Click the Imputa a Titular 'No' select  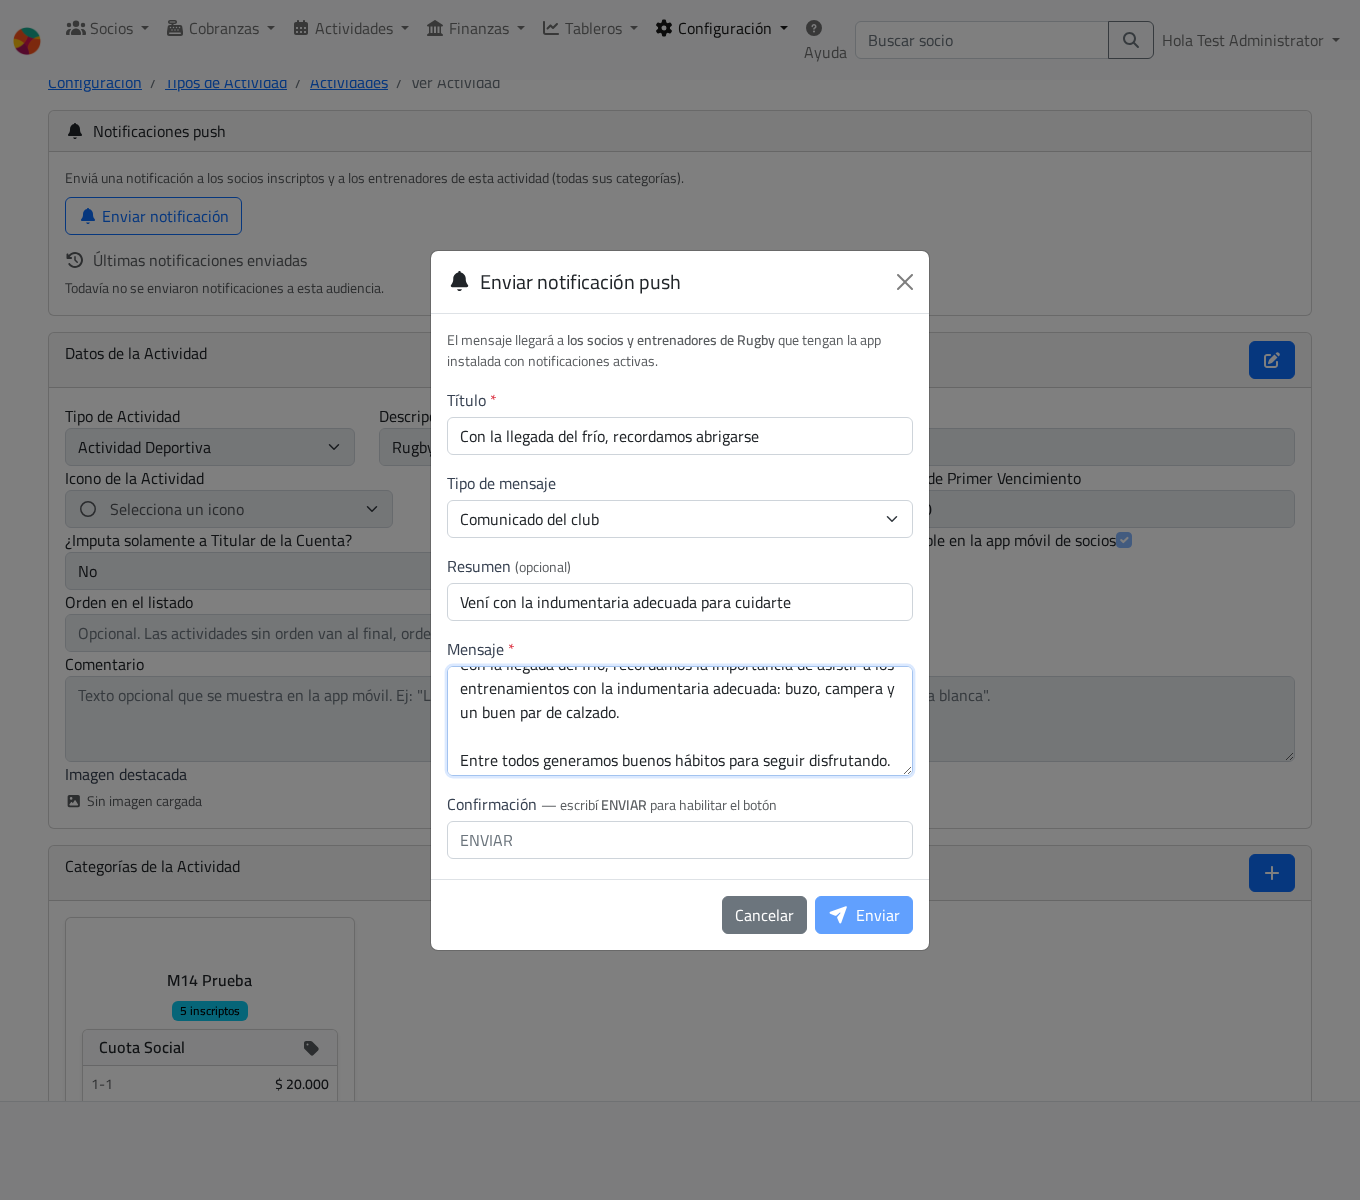(x=248, y=571)
